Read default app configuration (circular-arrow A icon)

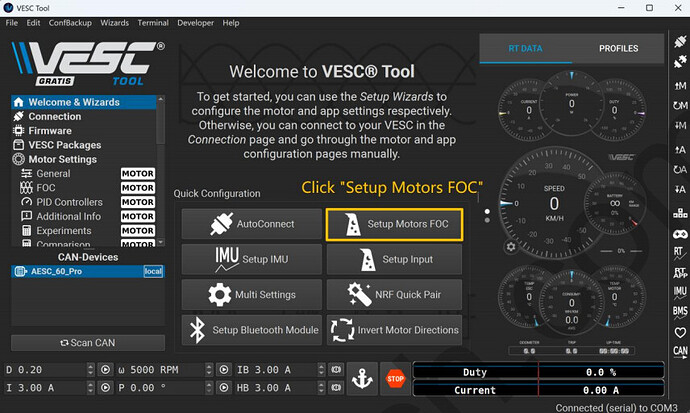[680, 169]
